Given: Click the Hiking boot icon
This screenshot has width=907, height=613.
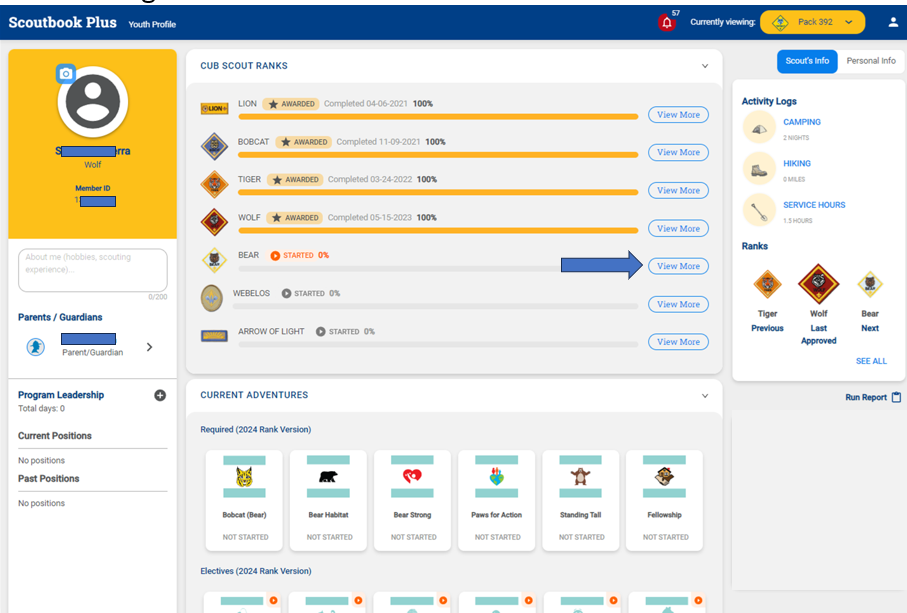Looking at the screenshot, I should (x=759, y=168).
